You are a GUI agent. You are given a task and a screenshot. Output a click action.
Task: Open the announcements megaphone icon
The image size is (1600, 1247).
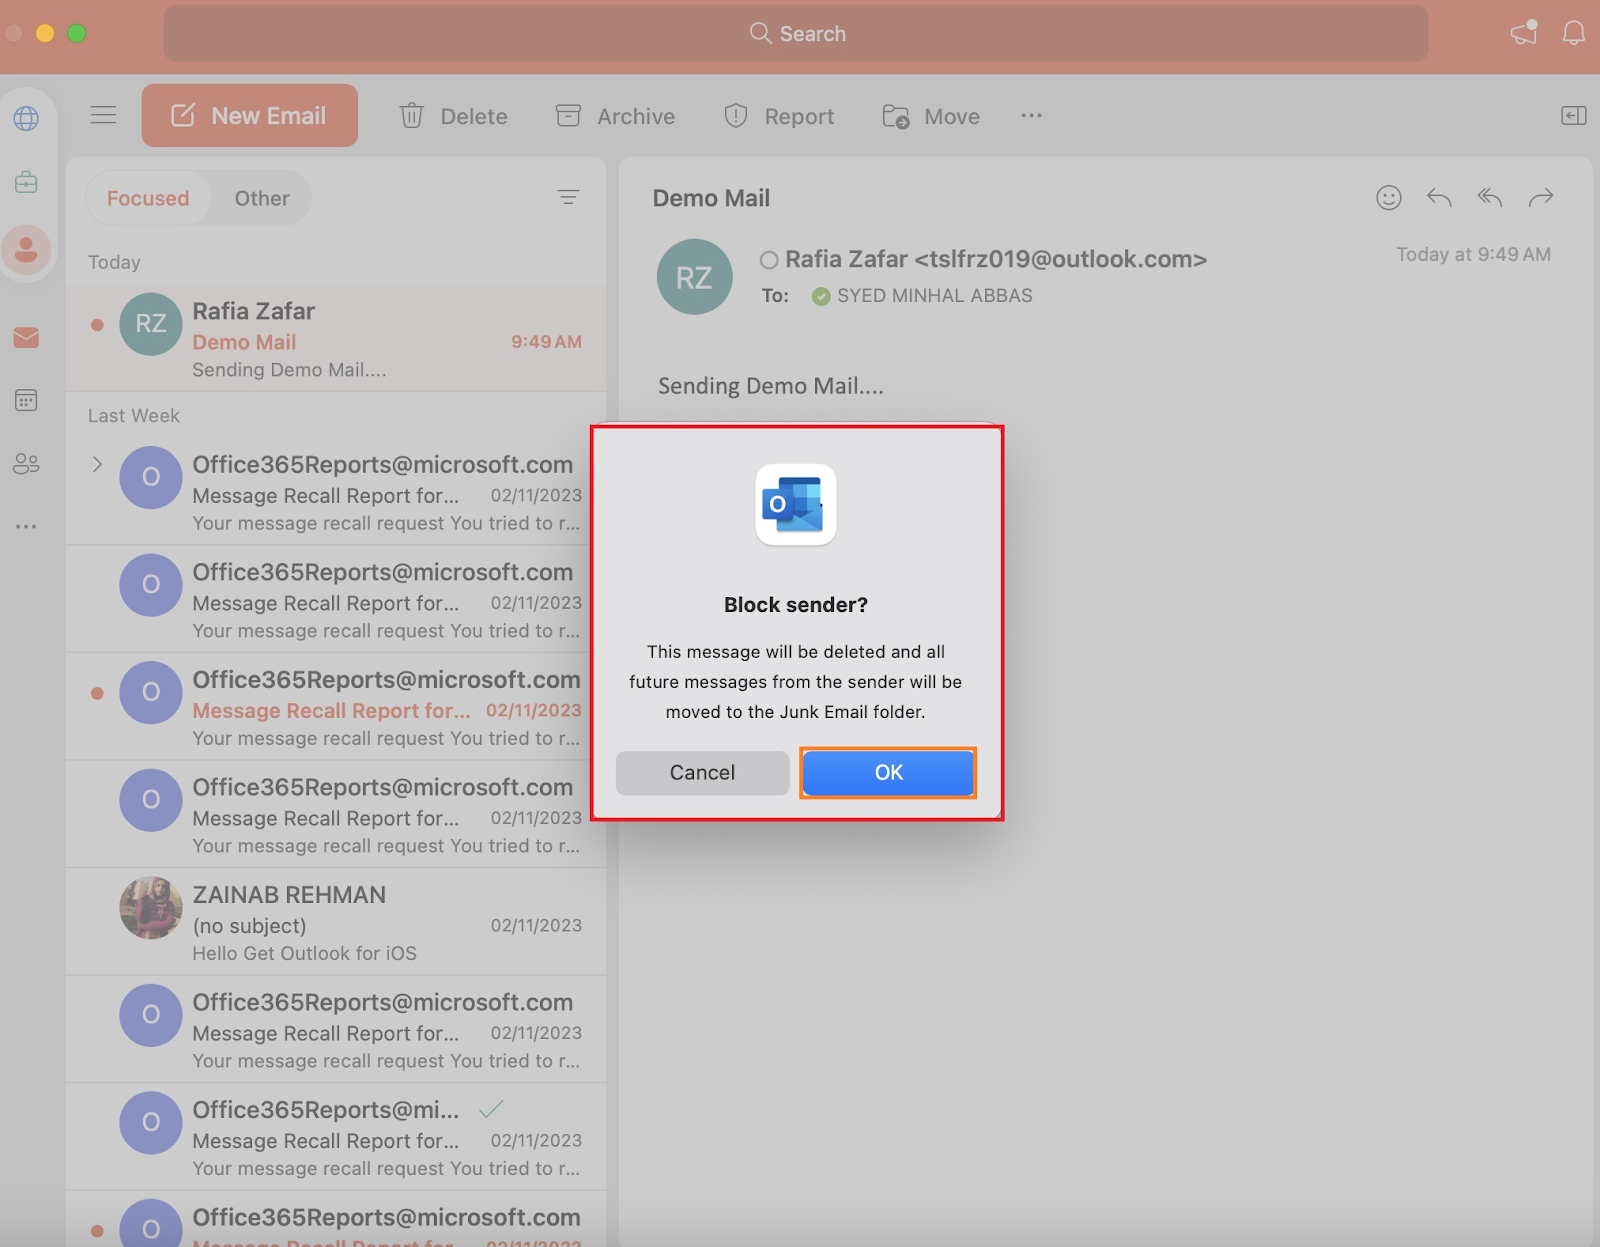pyautogui.click(x=1524, y=33)
